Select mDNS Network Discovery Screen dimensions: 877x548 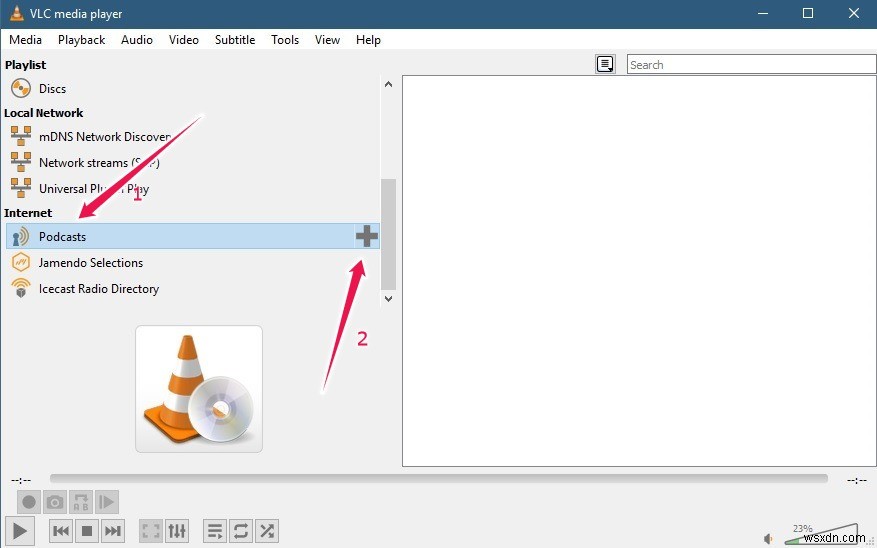[x=105, y=137]
